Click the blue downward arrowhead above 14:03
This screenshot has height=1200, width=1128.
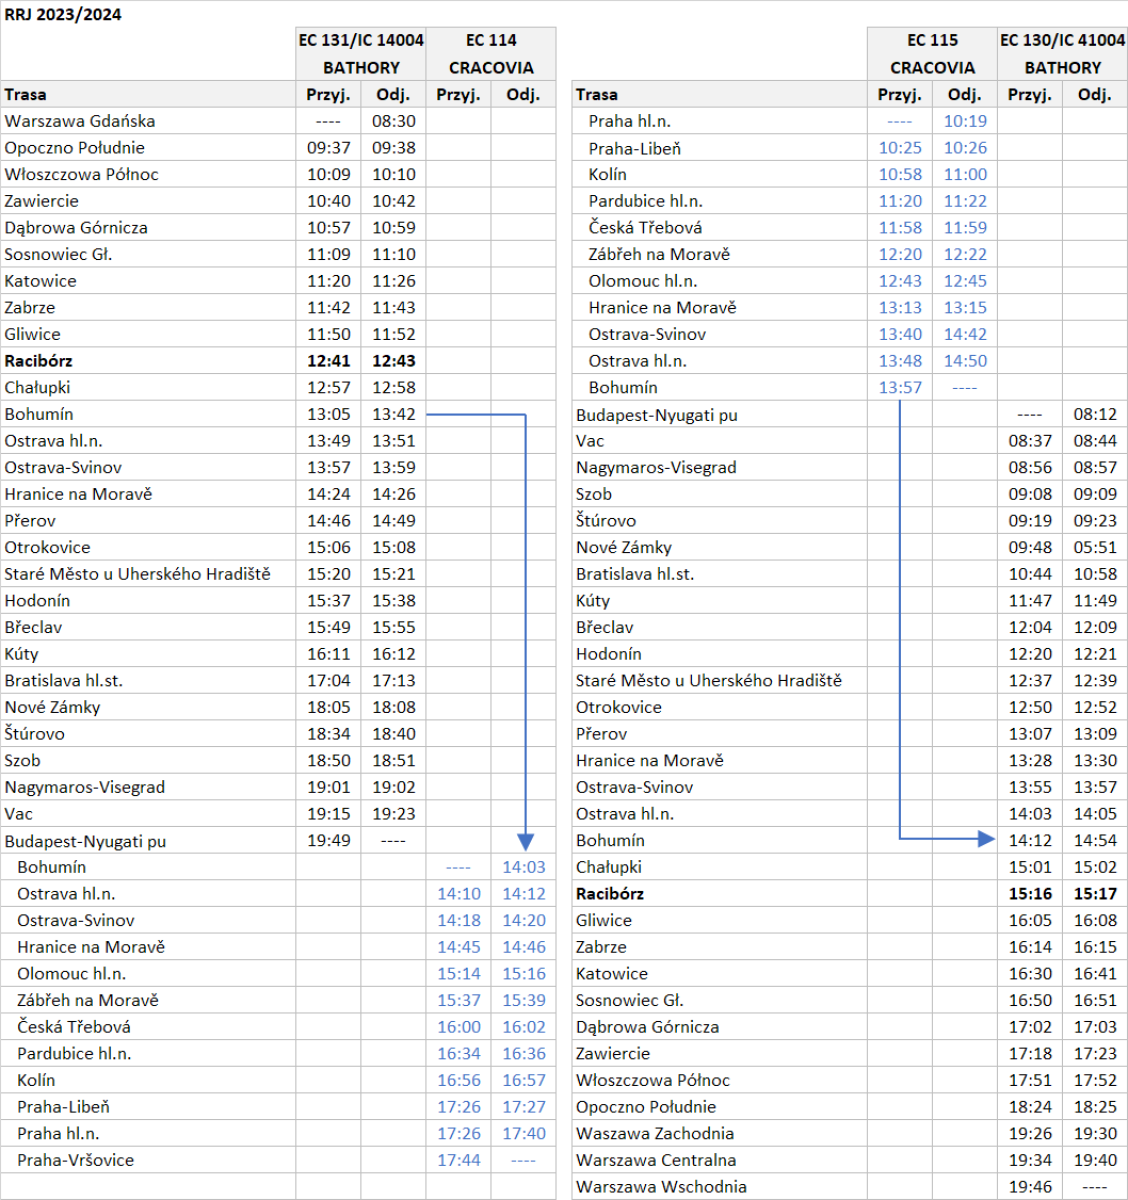525,842
